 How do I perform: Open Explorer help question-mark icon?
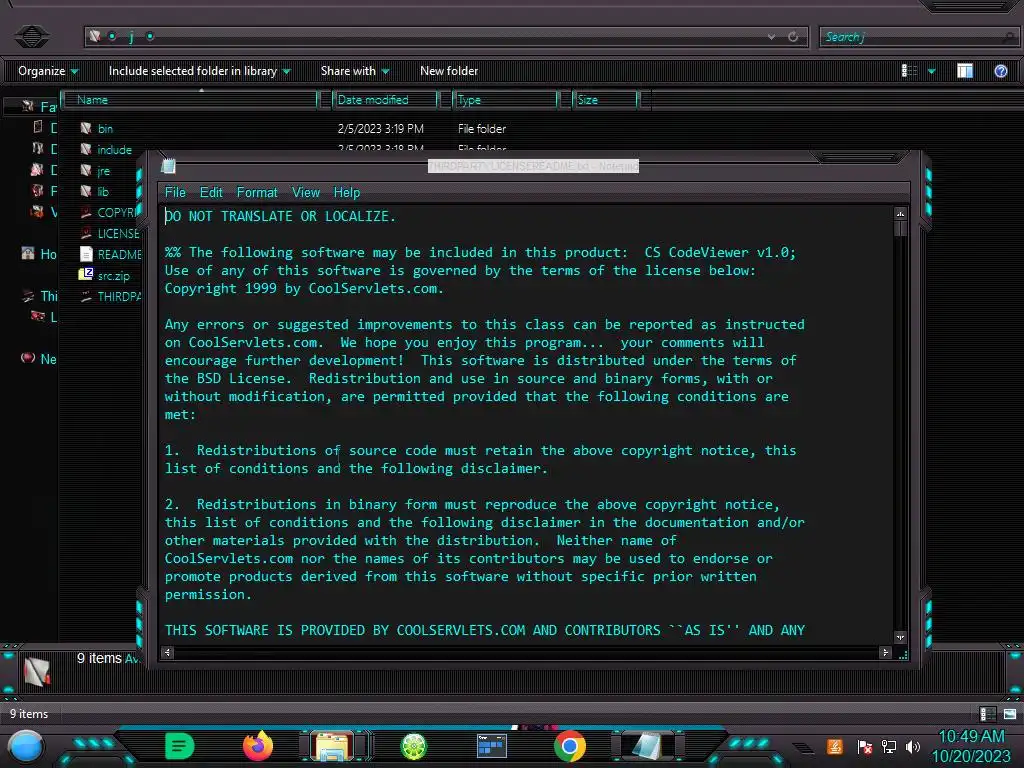click(x=1000, y=71)
